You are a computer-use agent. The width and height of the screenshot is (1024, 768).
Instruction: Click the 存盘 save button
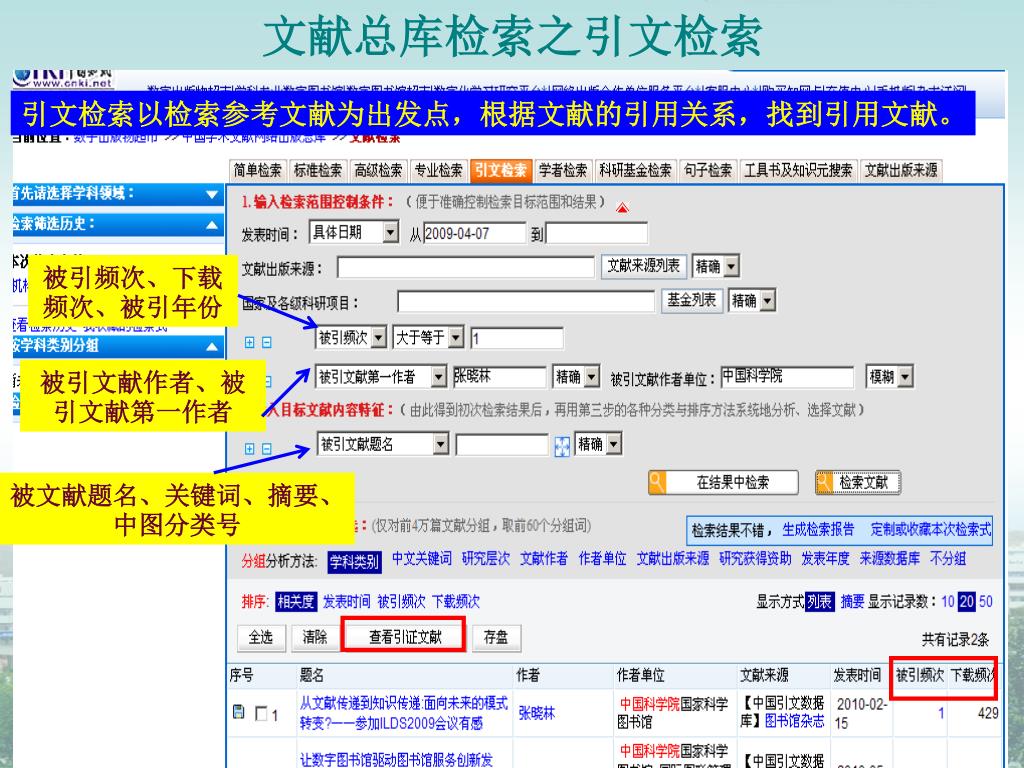(496, 637)
